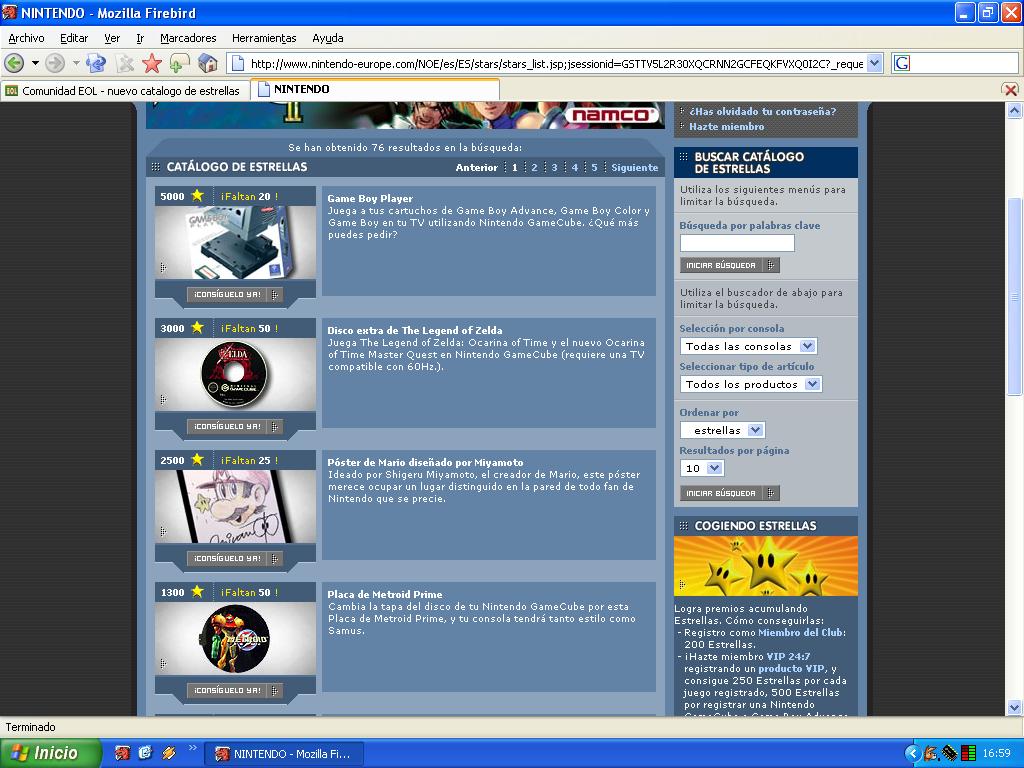1024x768 pixels.
Task: Go to results page 2
Action: [534, 168]
